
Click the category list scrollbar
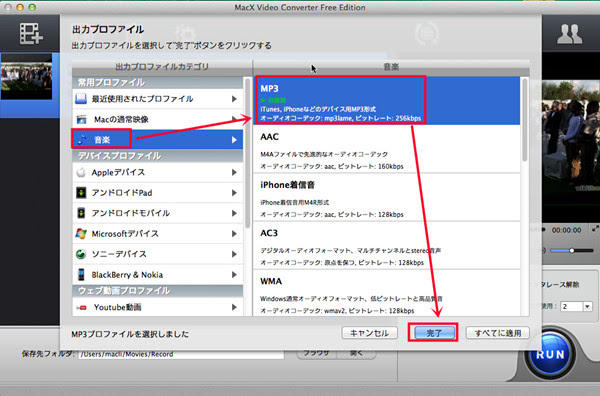tap(247, 153)
